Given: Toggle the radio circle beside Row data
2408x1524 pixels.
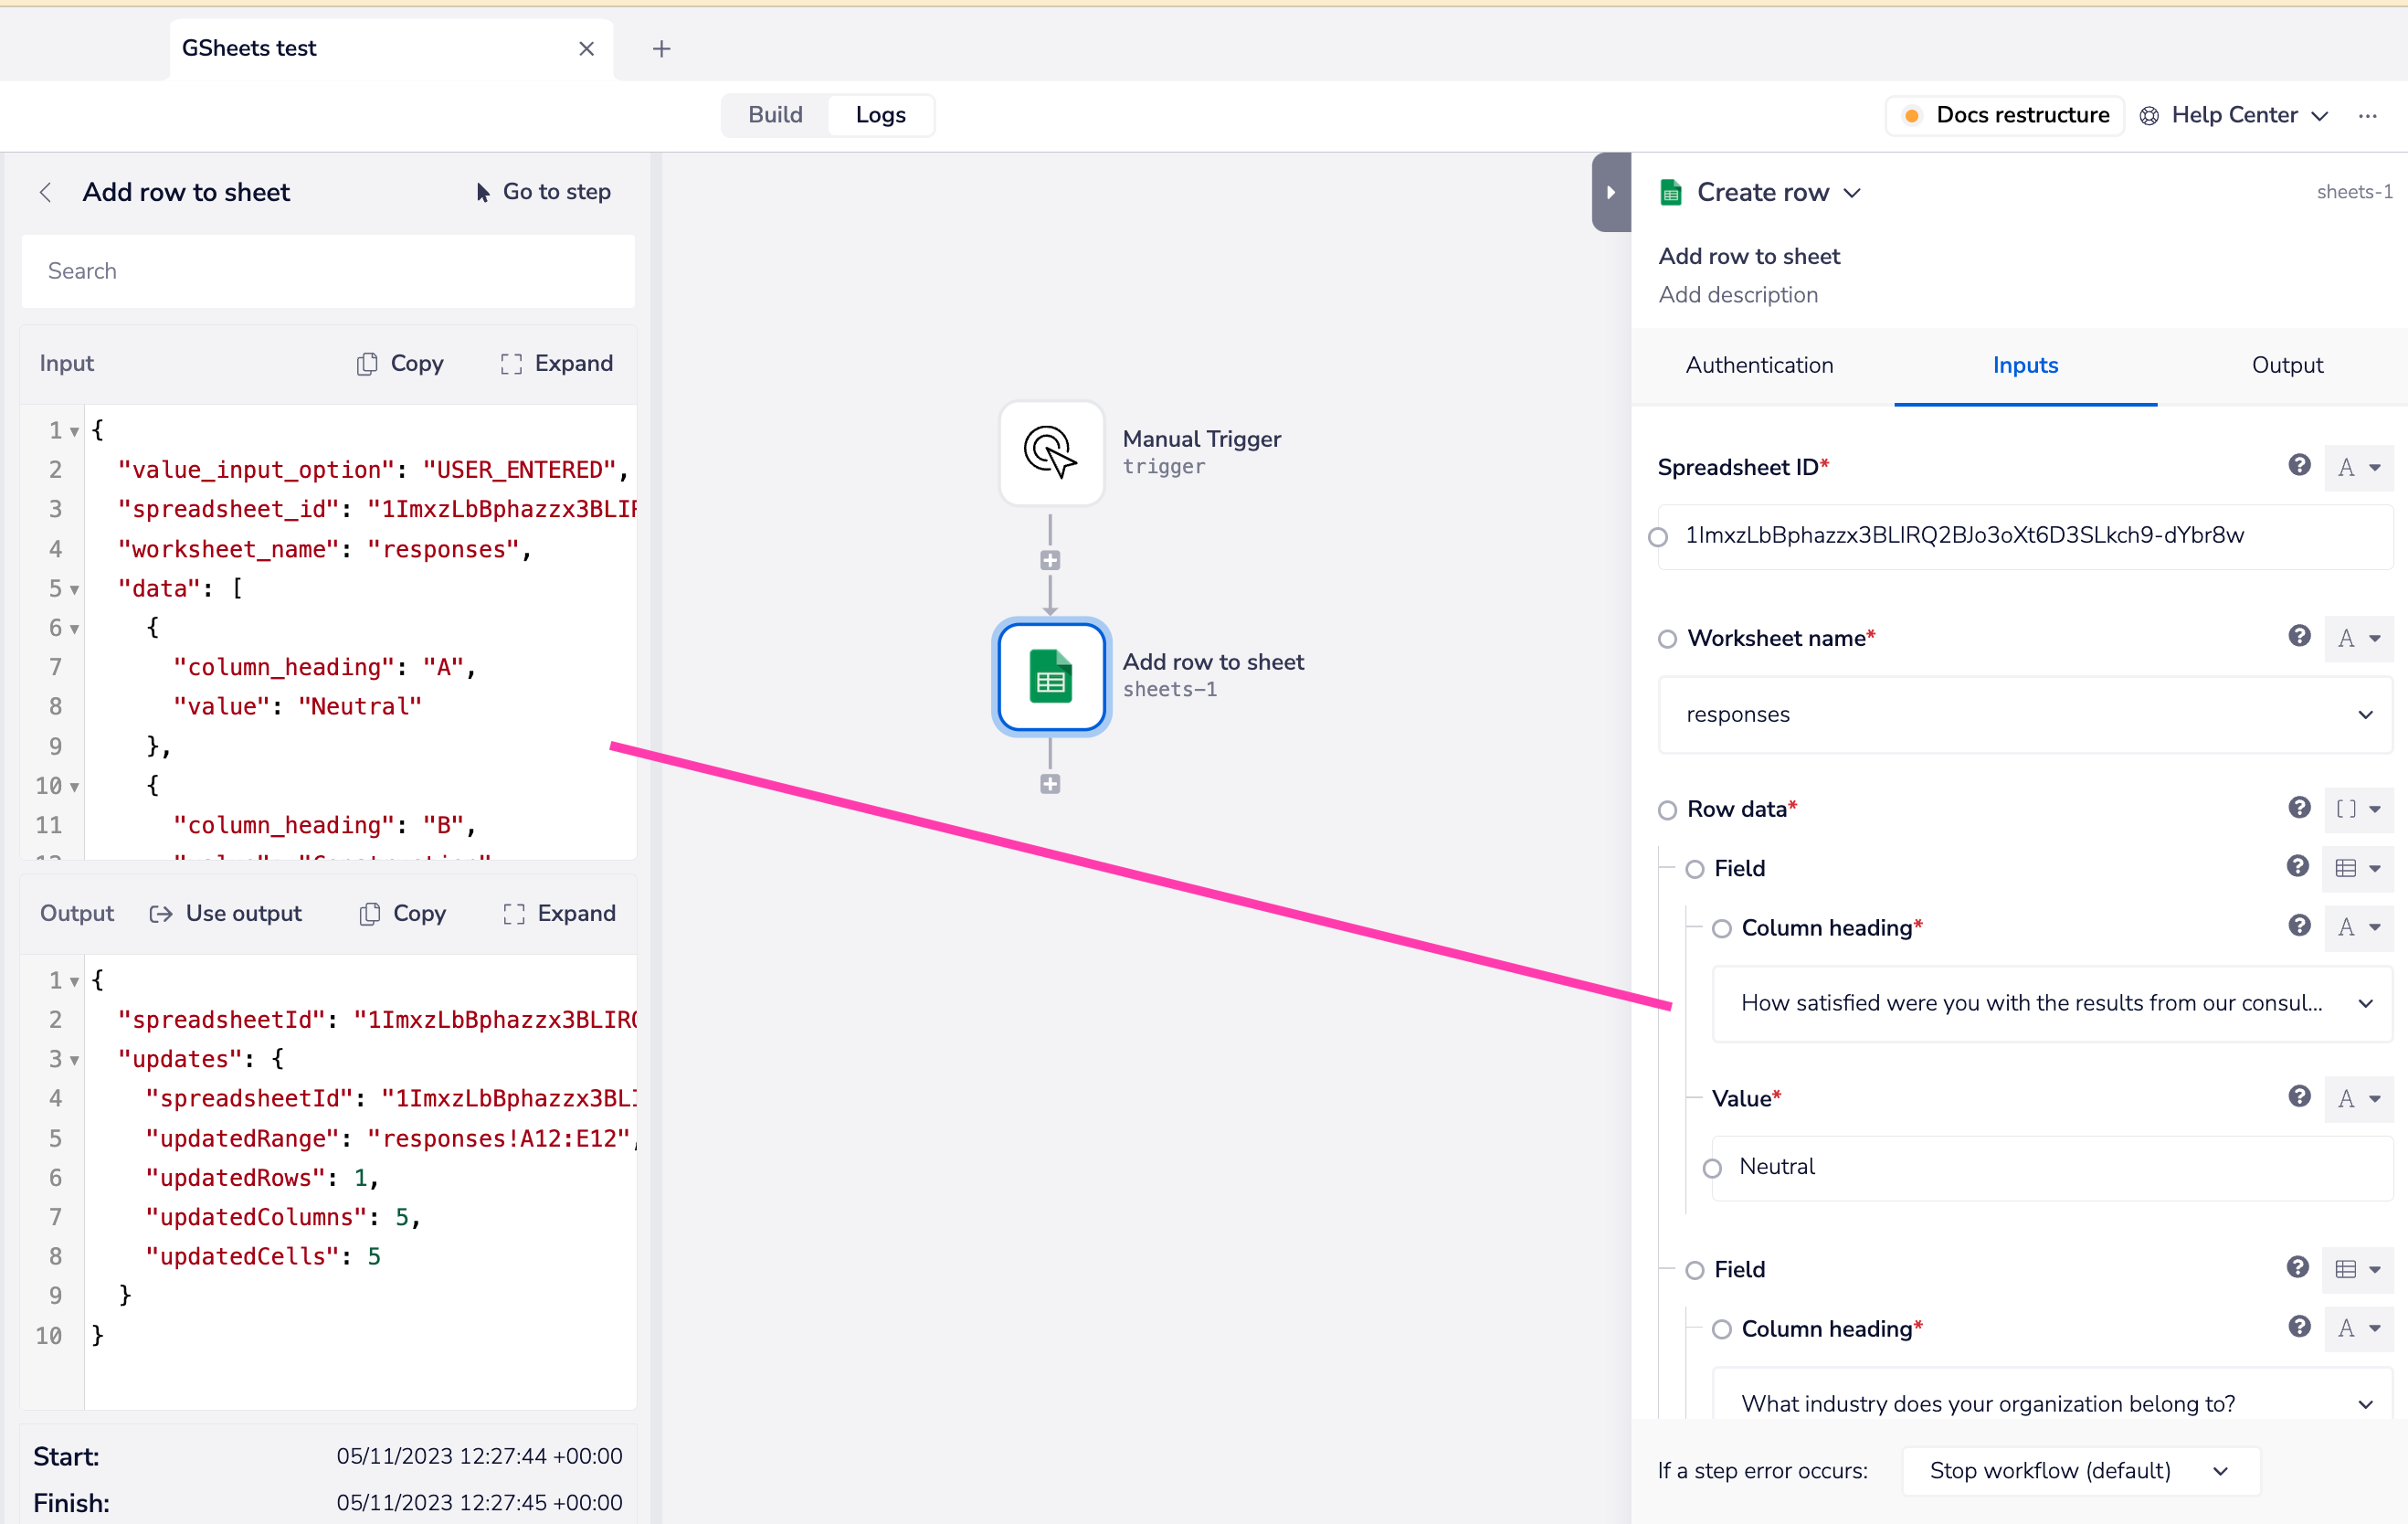Looking at the screenshot, I should coord(1667,810).
